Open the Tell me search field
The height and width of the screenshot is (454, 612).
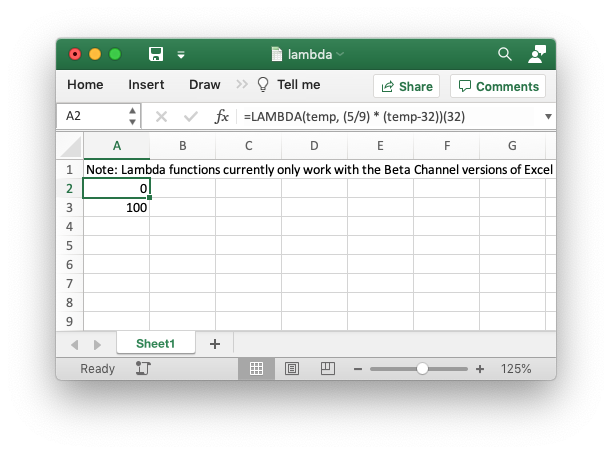pyautogui.click(x=299, y=85)
